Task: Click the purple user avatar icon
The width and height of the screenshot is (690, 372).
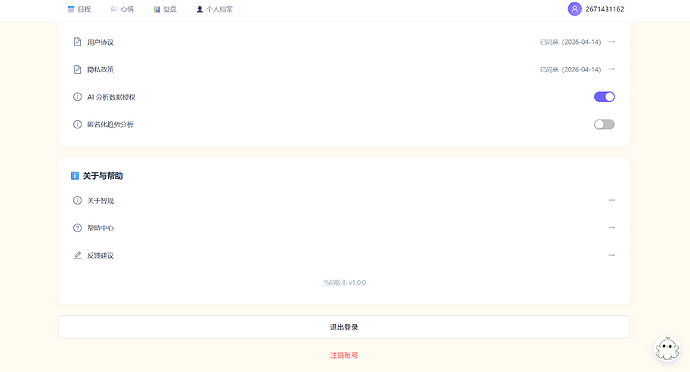Action: [x=574, y=9]
